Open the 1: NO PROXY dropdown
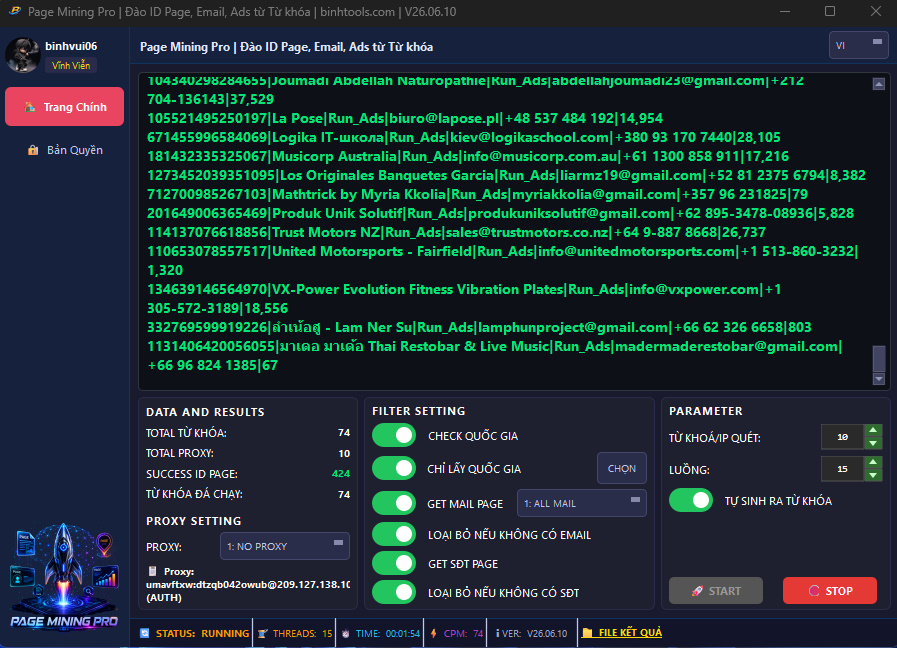The height and width of the screenshot is (648, 897). pos(285,546)
